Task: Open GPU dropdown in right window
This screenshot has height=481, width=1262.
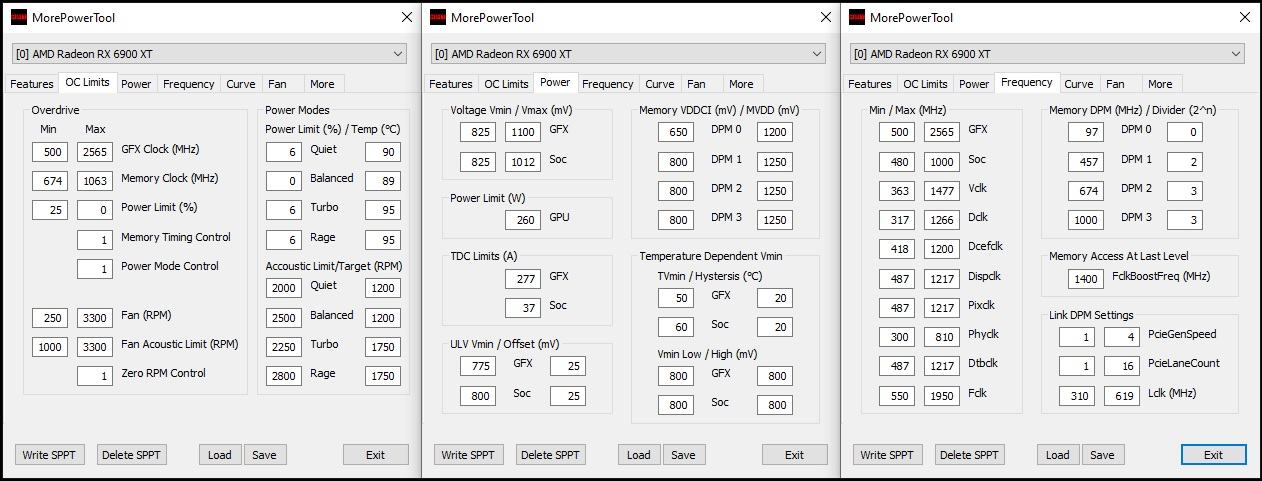Action: click(1047, 54)
